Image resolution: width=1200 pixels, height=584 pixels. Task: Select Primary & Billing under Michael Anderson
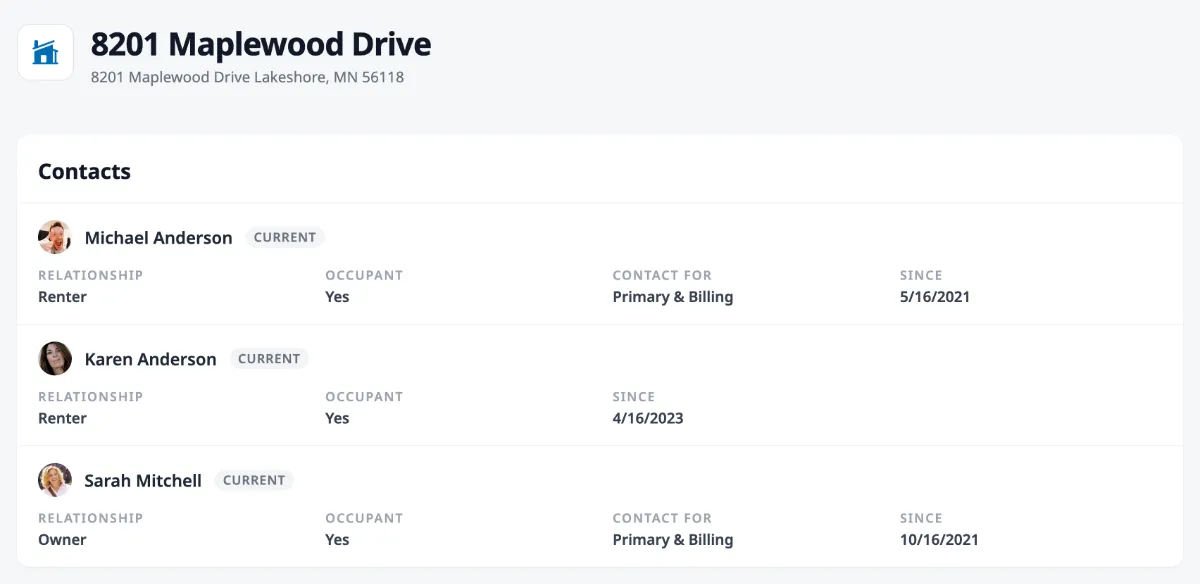point(672,296)
